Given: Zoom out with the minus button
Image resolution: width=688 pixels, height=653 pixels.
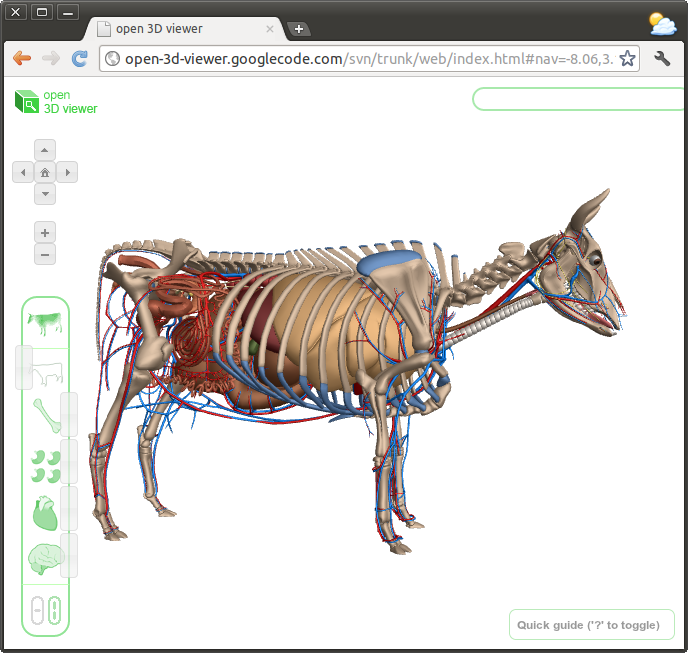Looking at the screenshot, I should pos(45,254).
